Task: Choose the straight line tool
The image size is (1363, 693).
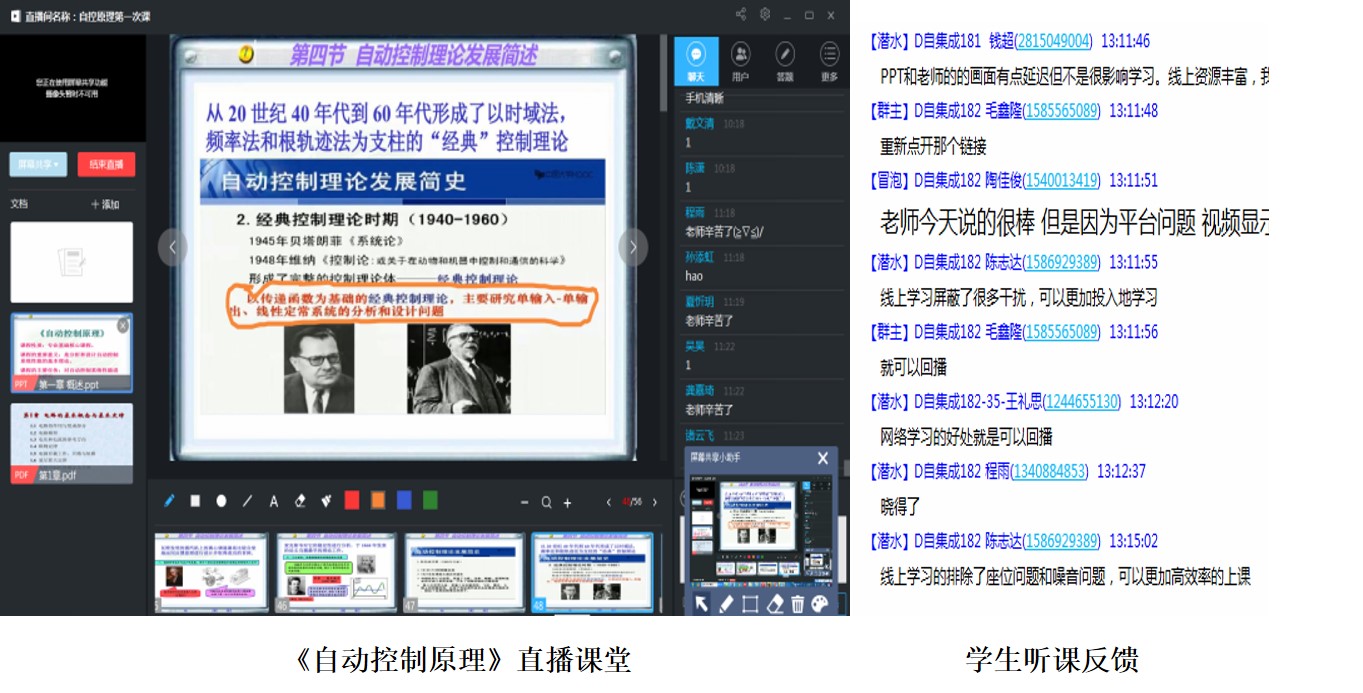Action: 247,501
